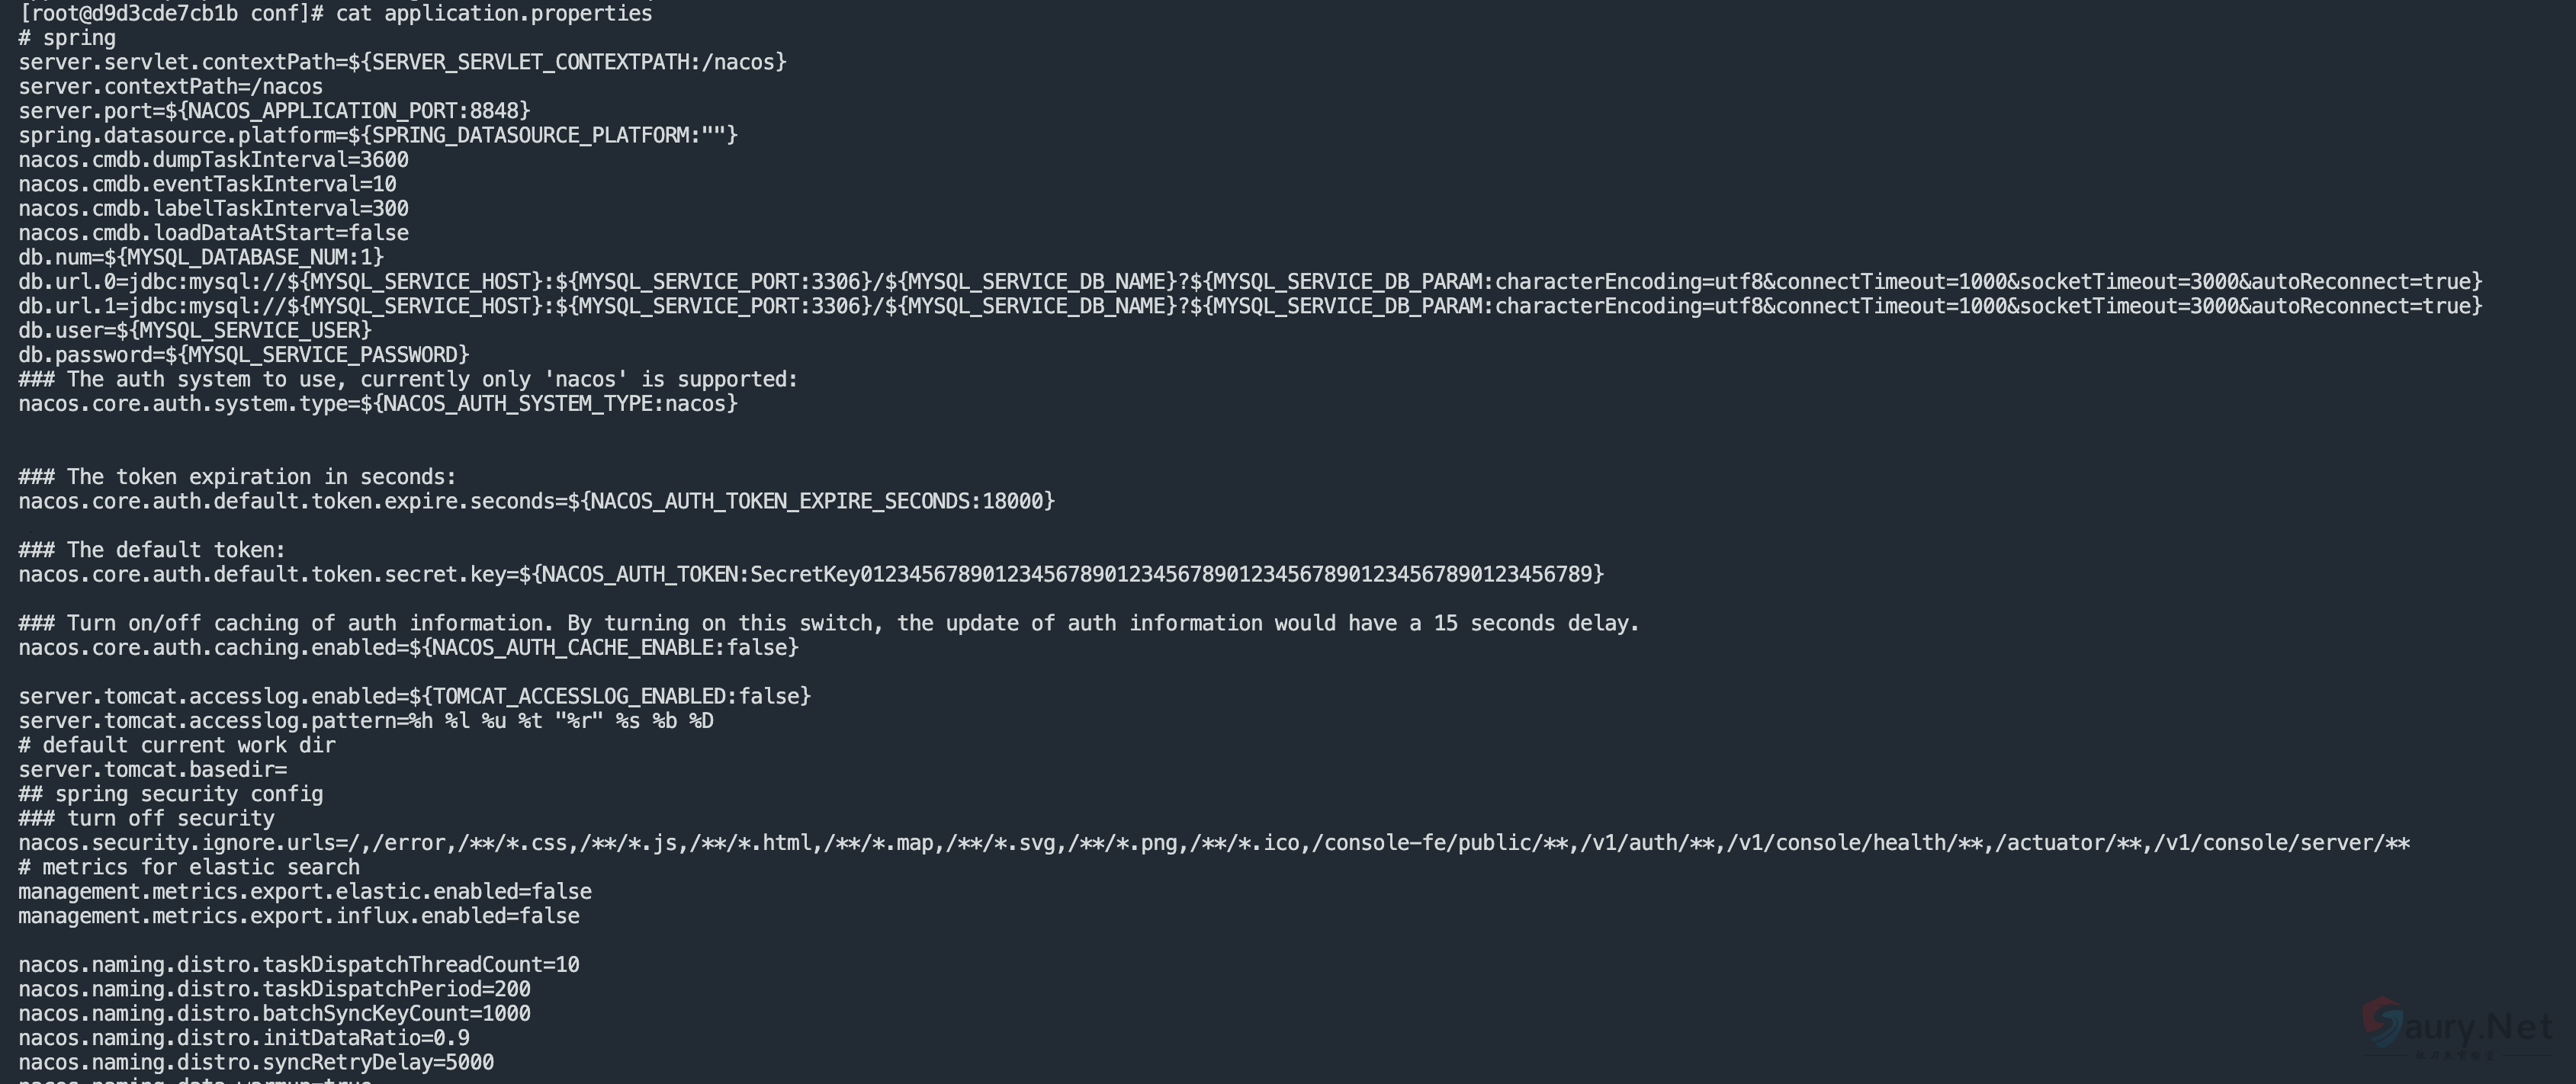This screenshot has height=1084, width=2576.
Task: Click the server.contextPath=/nacos line
Action: 170,86
